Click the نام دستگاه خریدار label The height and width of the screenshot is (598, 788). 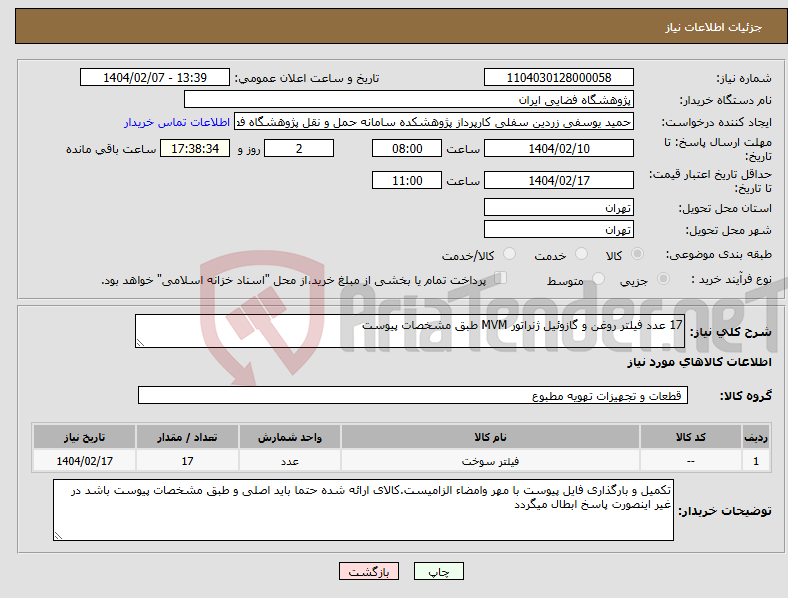(x=725, y=101)
